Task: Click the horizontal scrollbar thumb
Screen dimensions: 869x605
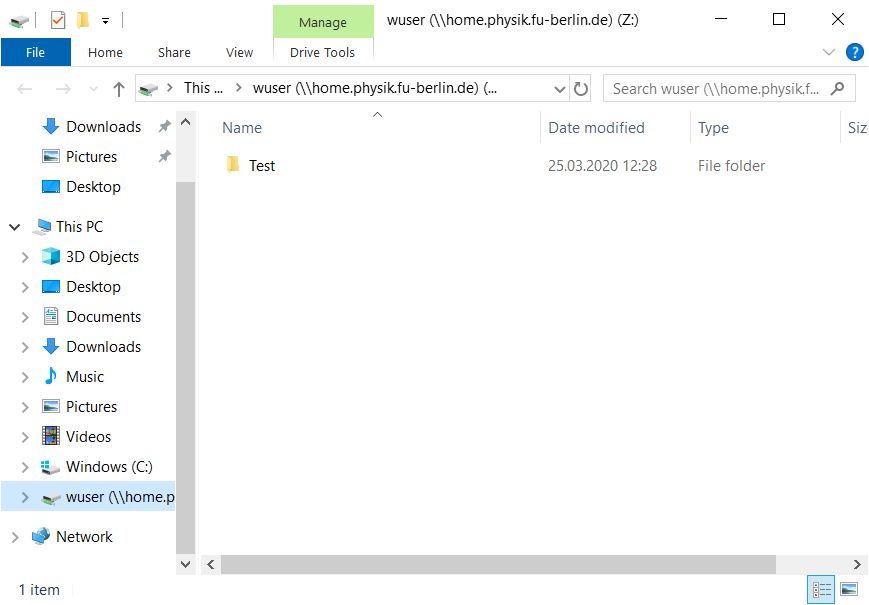Action: [498, 565]
